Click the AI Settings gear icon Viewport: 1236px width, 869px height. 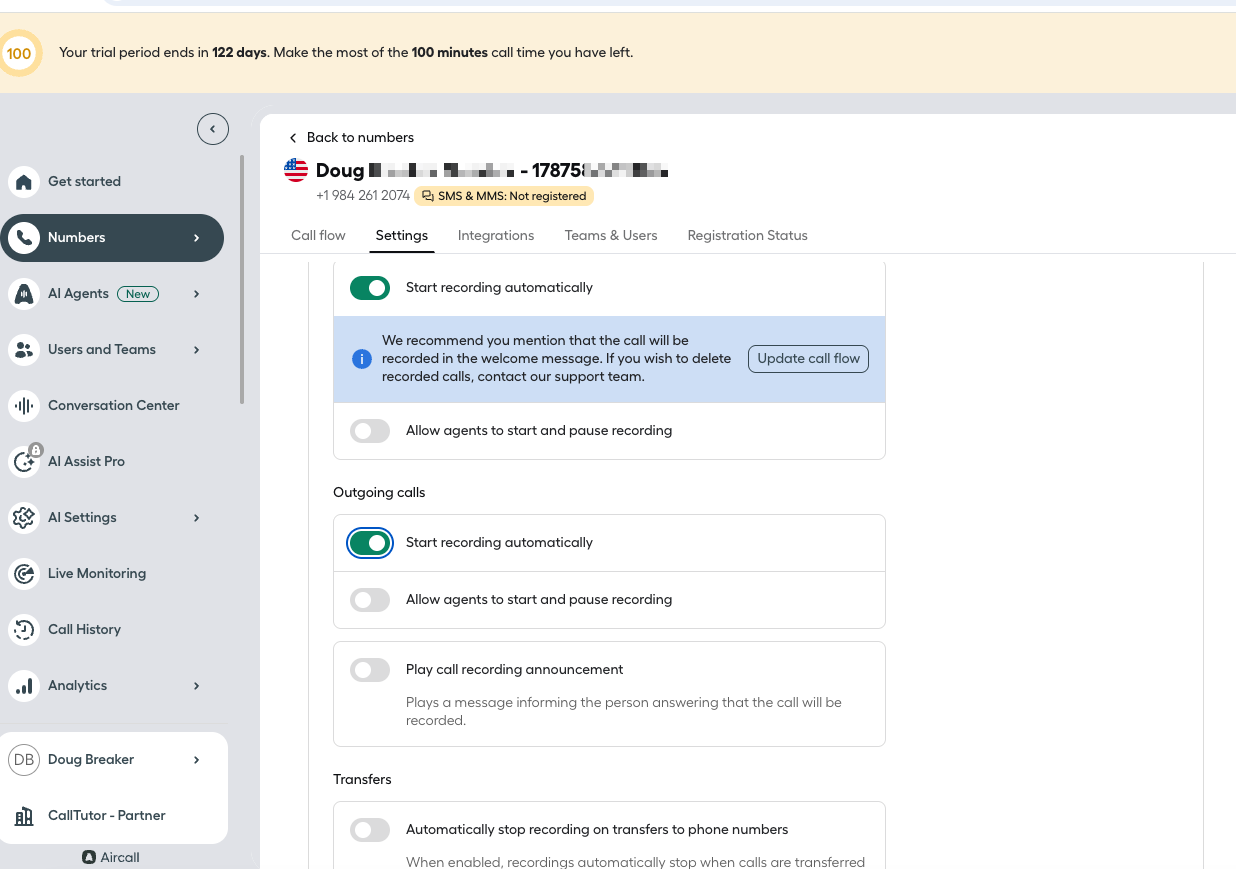click(24, 518)
